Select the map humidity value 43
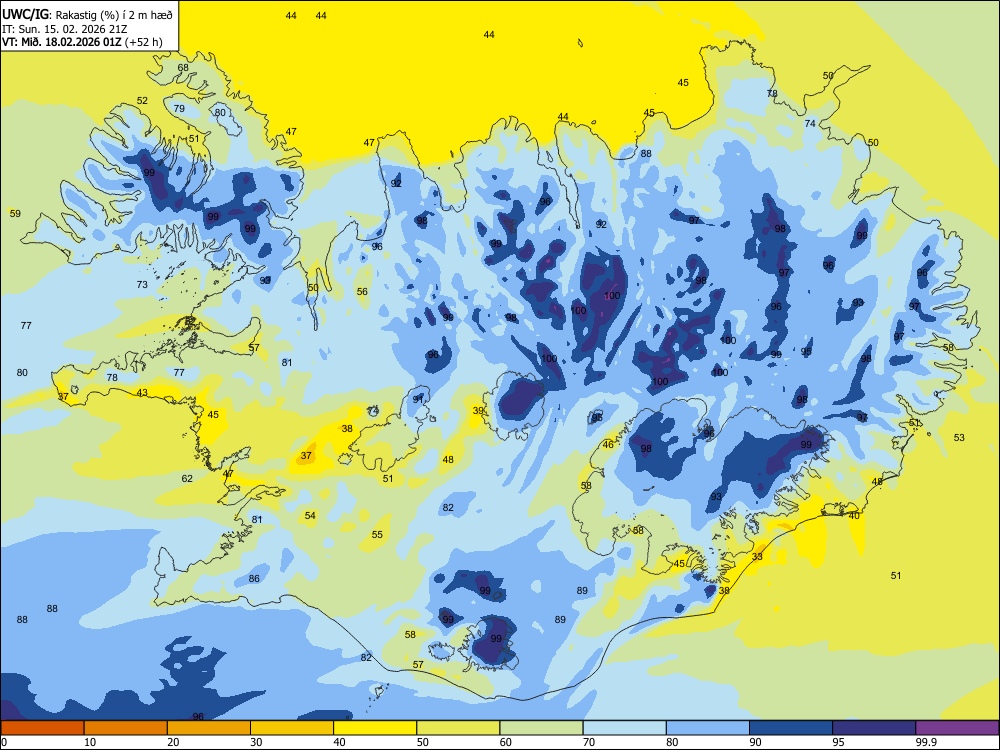The height and width of the screenshot is (750, 1000). pos(142,393)
